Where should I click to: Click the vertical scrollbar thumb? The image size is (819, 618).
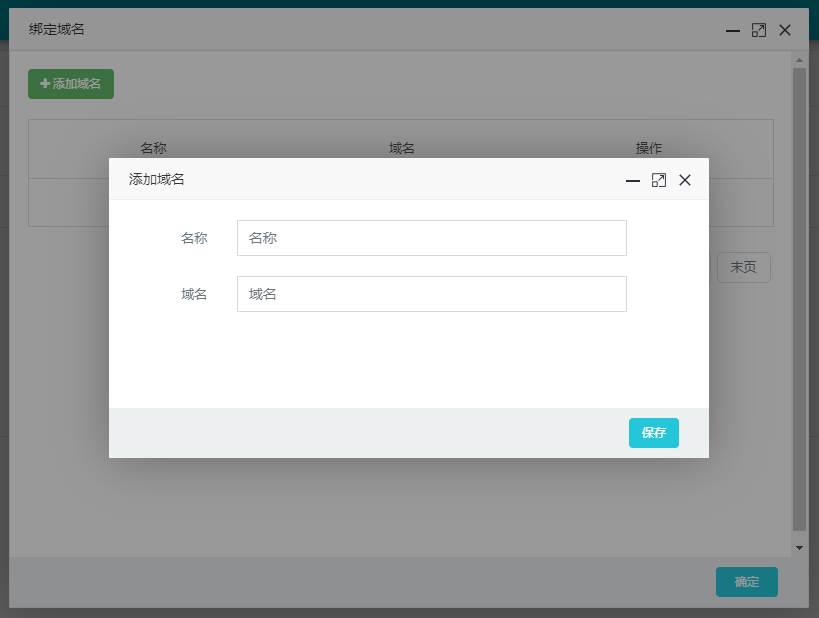799,300
